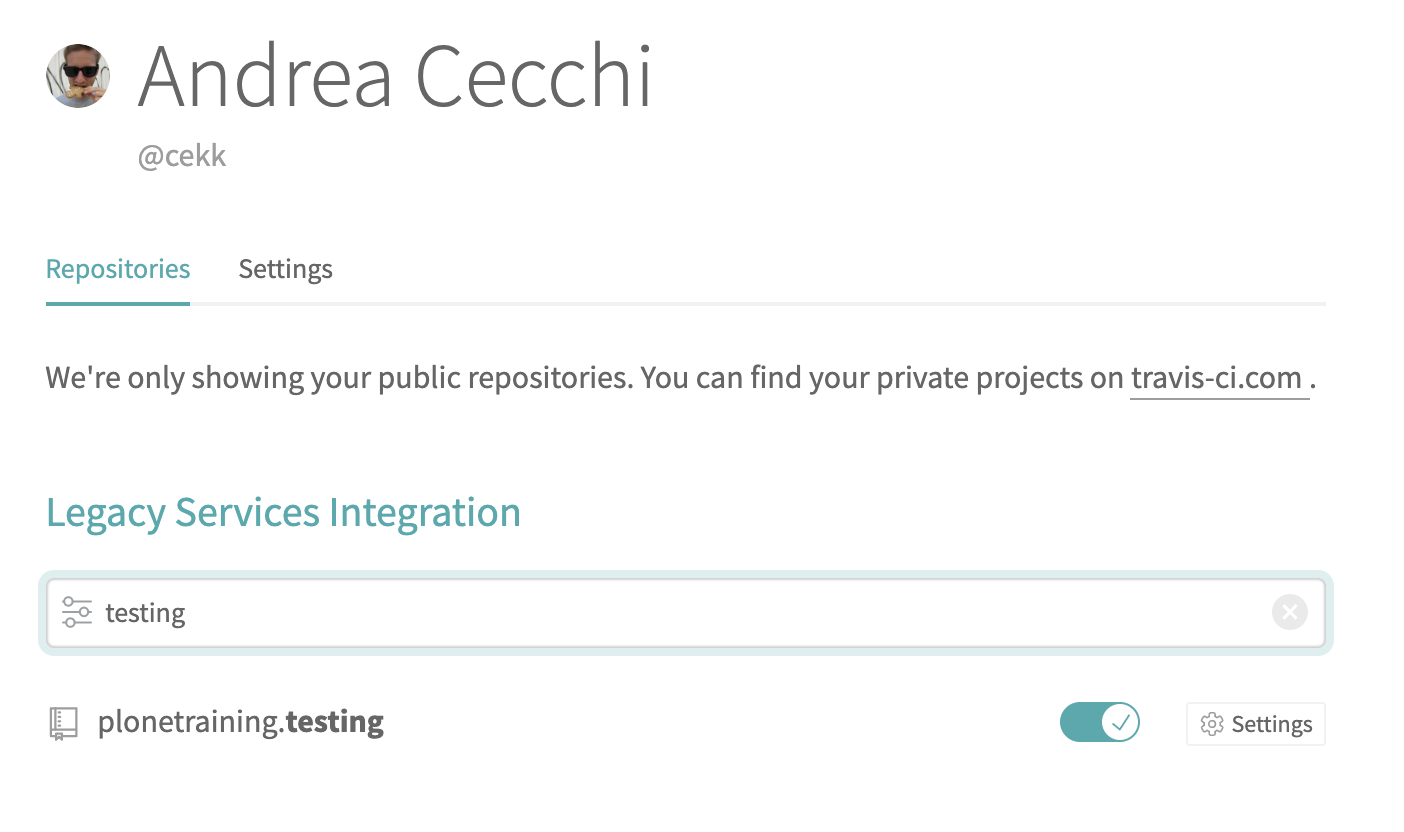Switch to the Repositories tab

pos(118,269)
